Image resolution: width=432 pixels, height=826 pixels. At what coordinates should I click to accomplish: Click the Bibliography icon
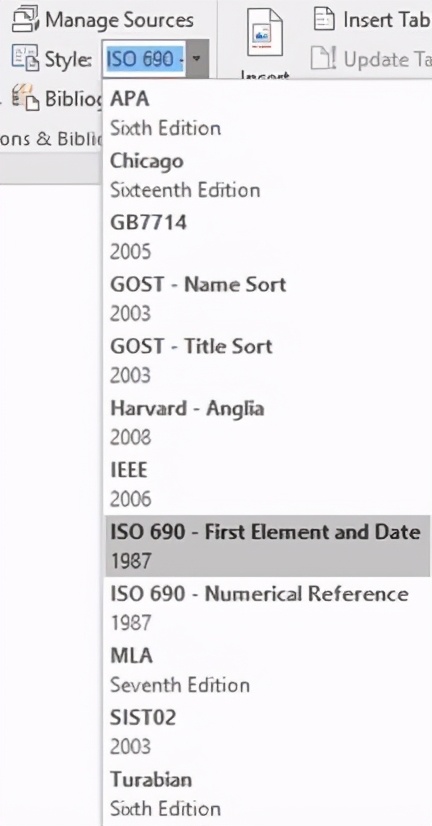click(26, 97)
